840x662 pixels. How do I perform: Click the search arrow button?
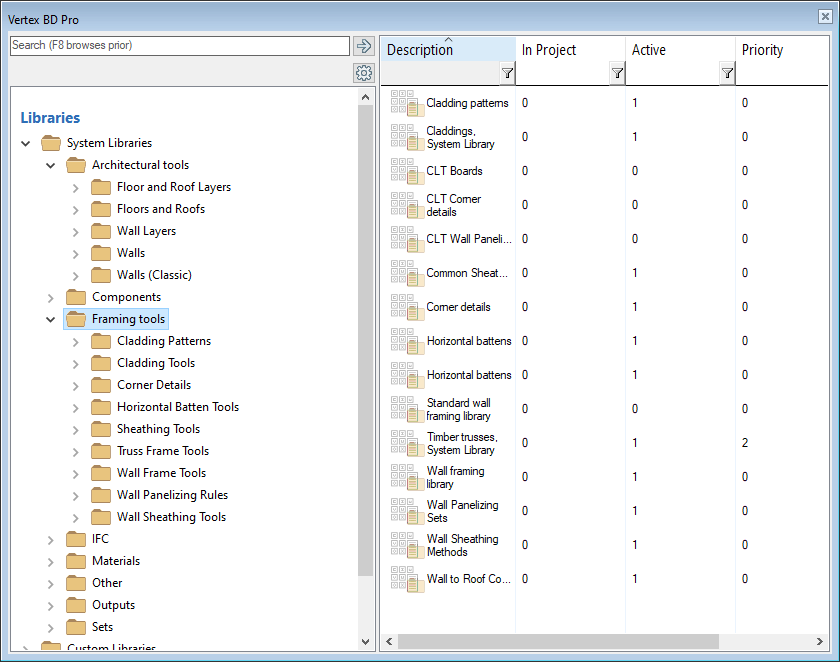[363, 46]
